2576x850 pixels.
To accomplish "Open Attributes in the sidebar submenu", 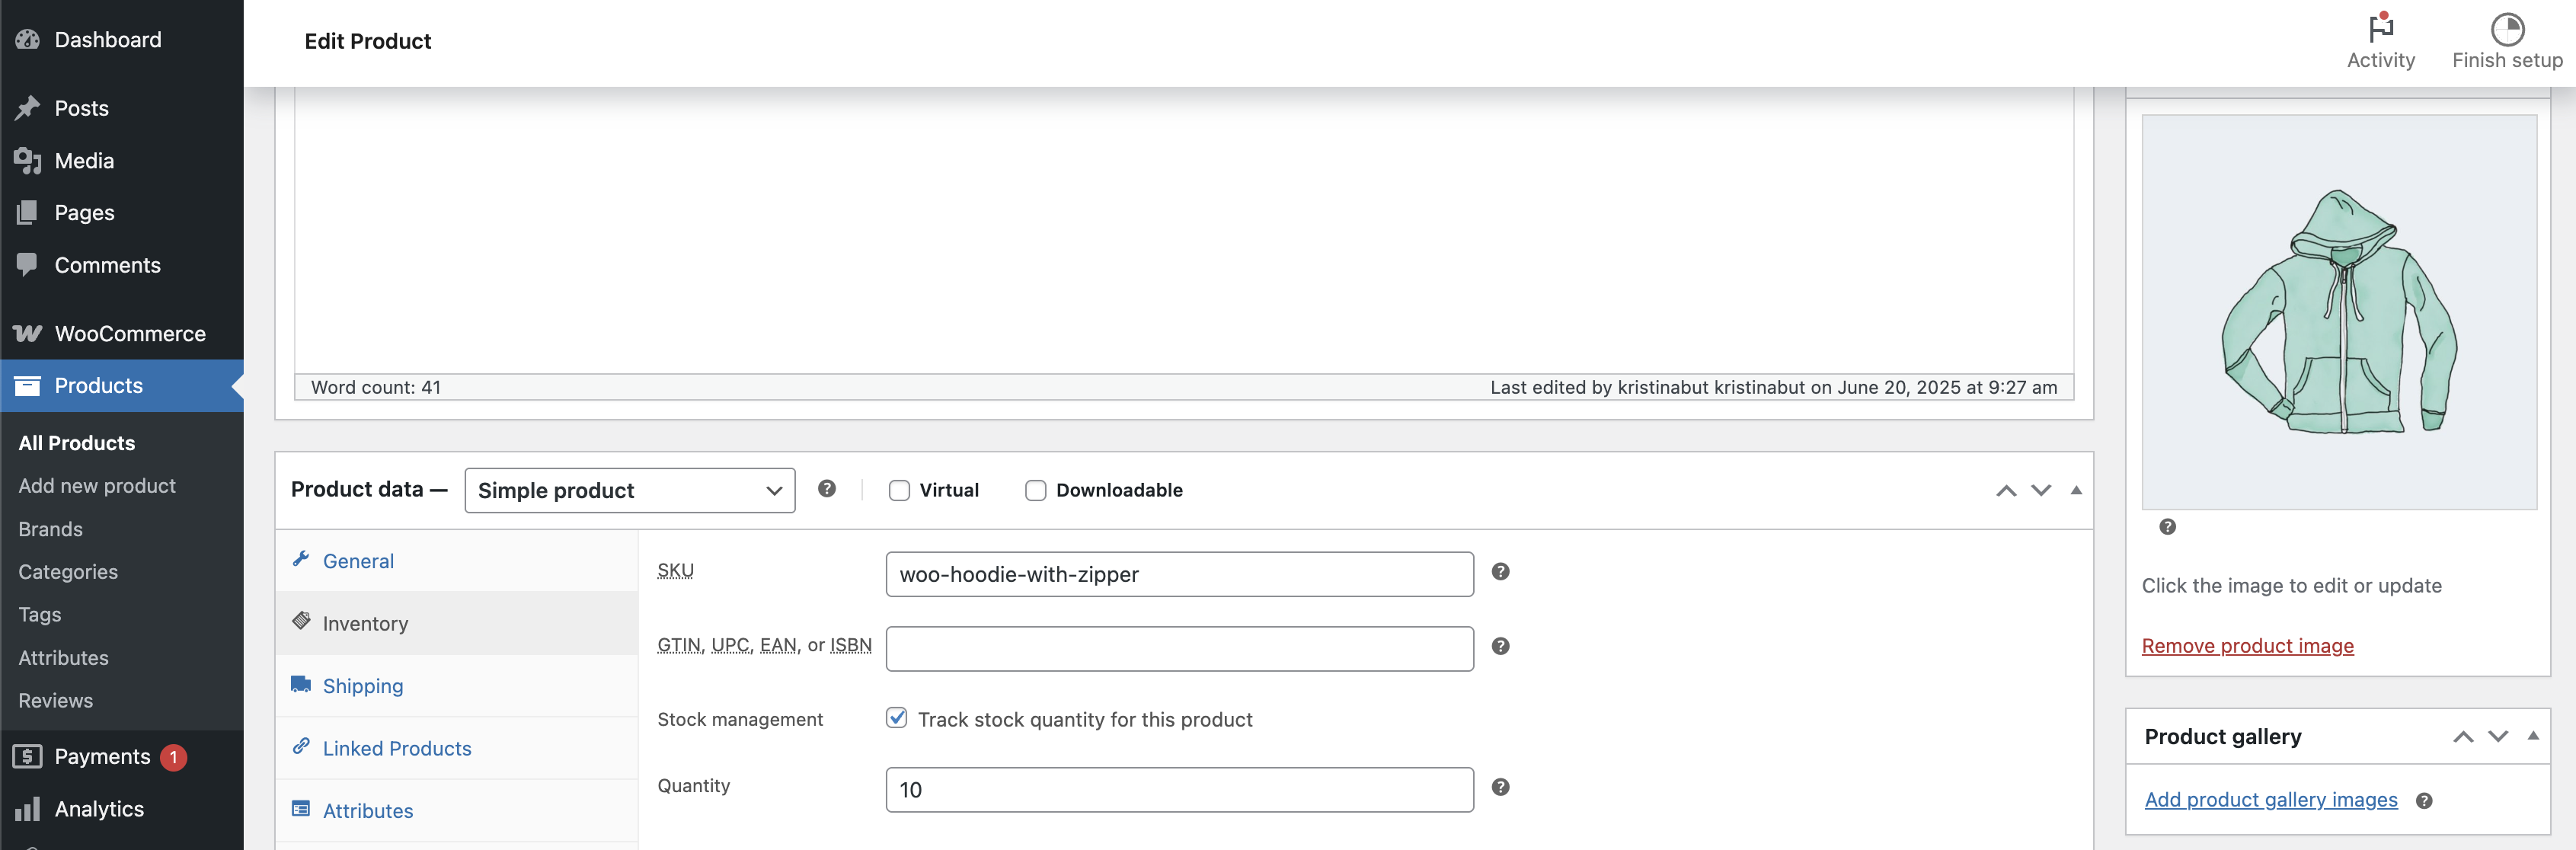I will pyautogui.click(x=63, y=658).
